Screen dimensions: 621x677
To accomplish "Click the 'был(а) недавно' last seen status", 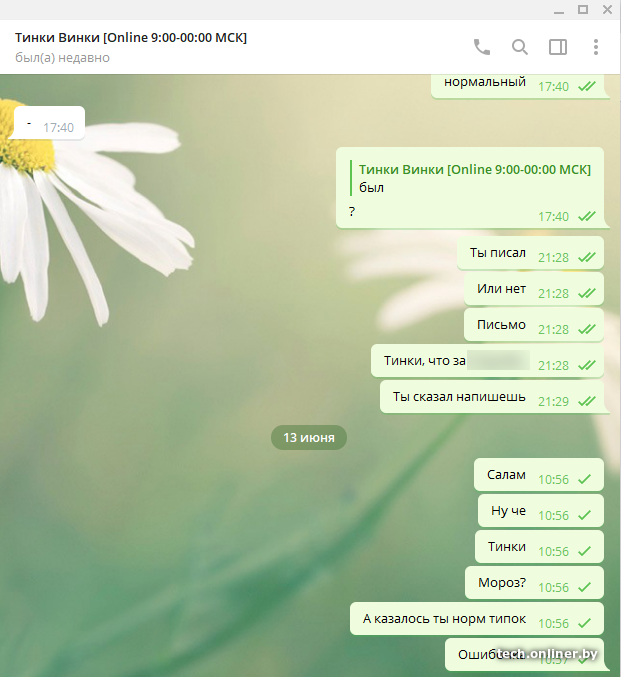I will coord(62,58).
